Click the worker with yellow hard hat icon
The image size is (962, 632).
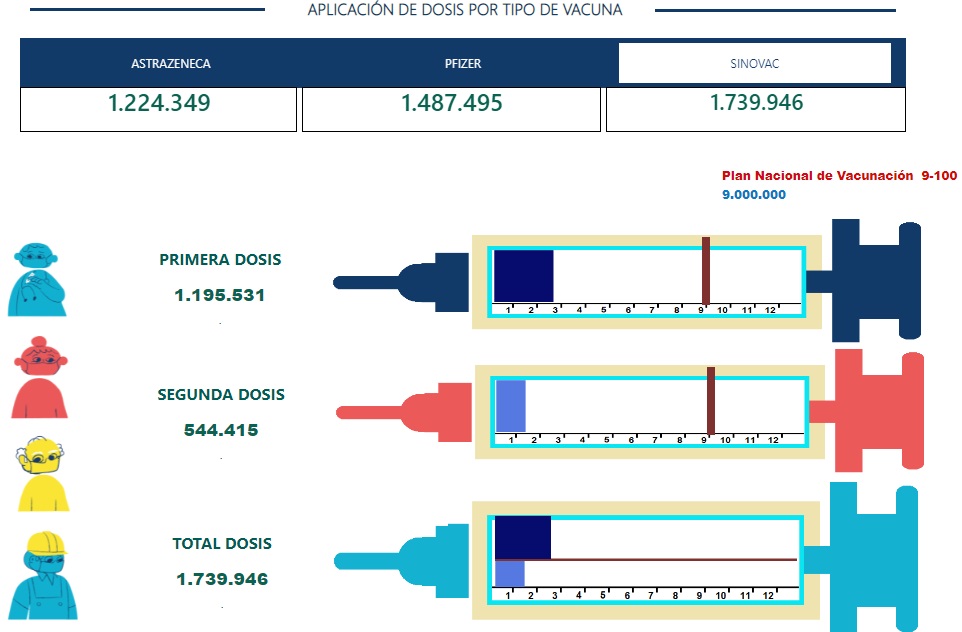[x=44, y=575]
